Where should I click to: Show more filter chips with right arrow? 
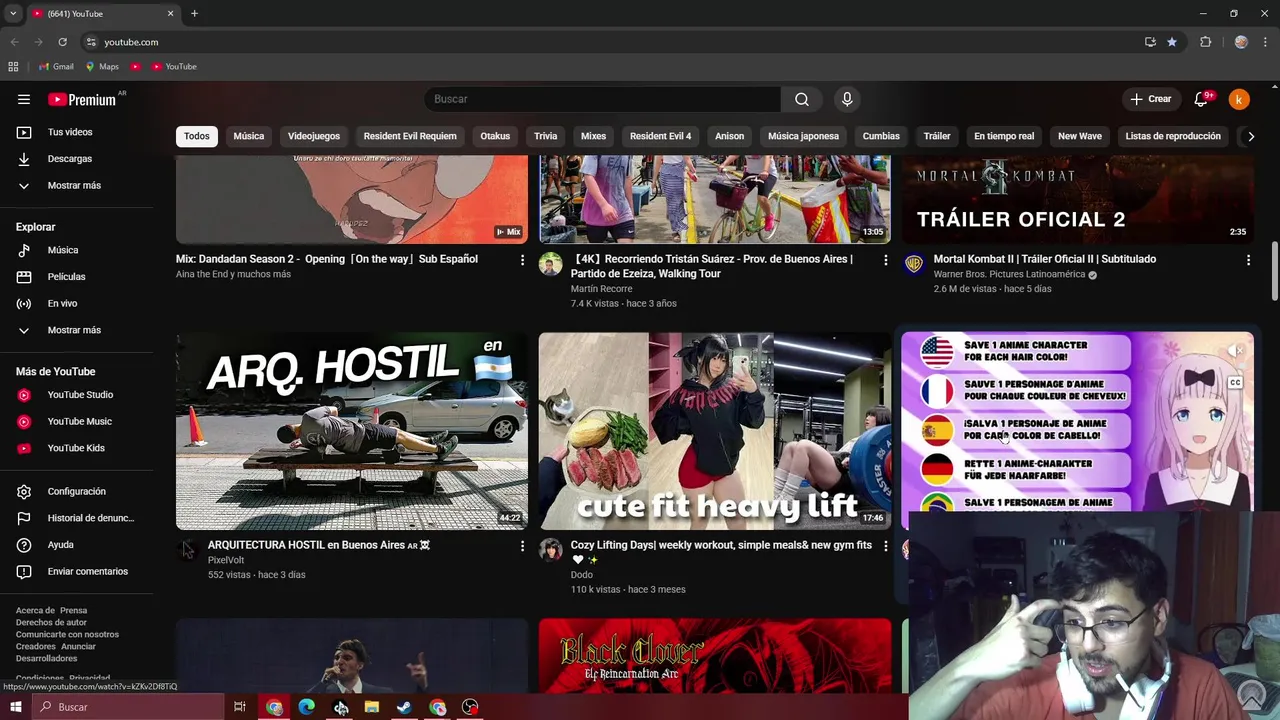1250,136
